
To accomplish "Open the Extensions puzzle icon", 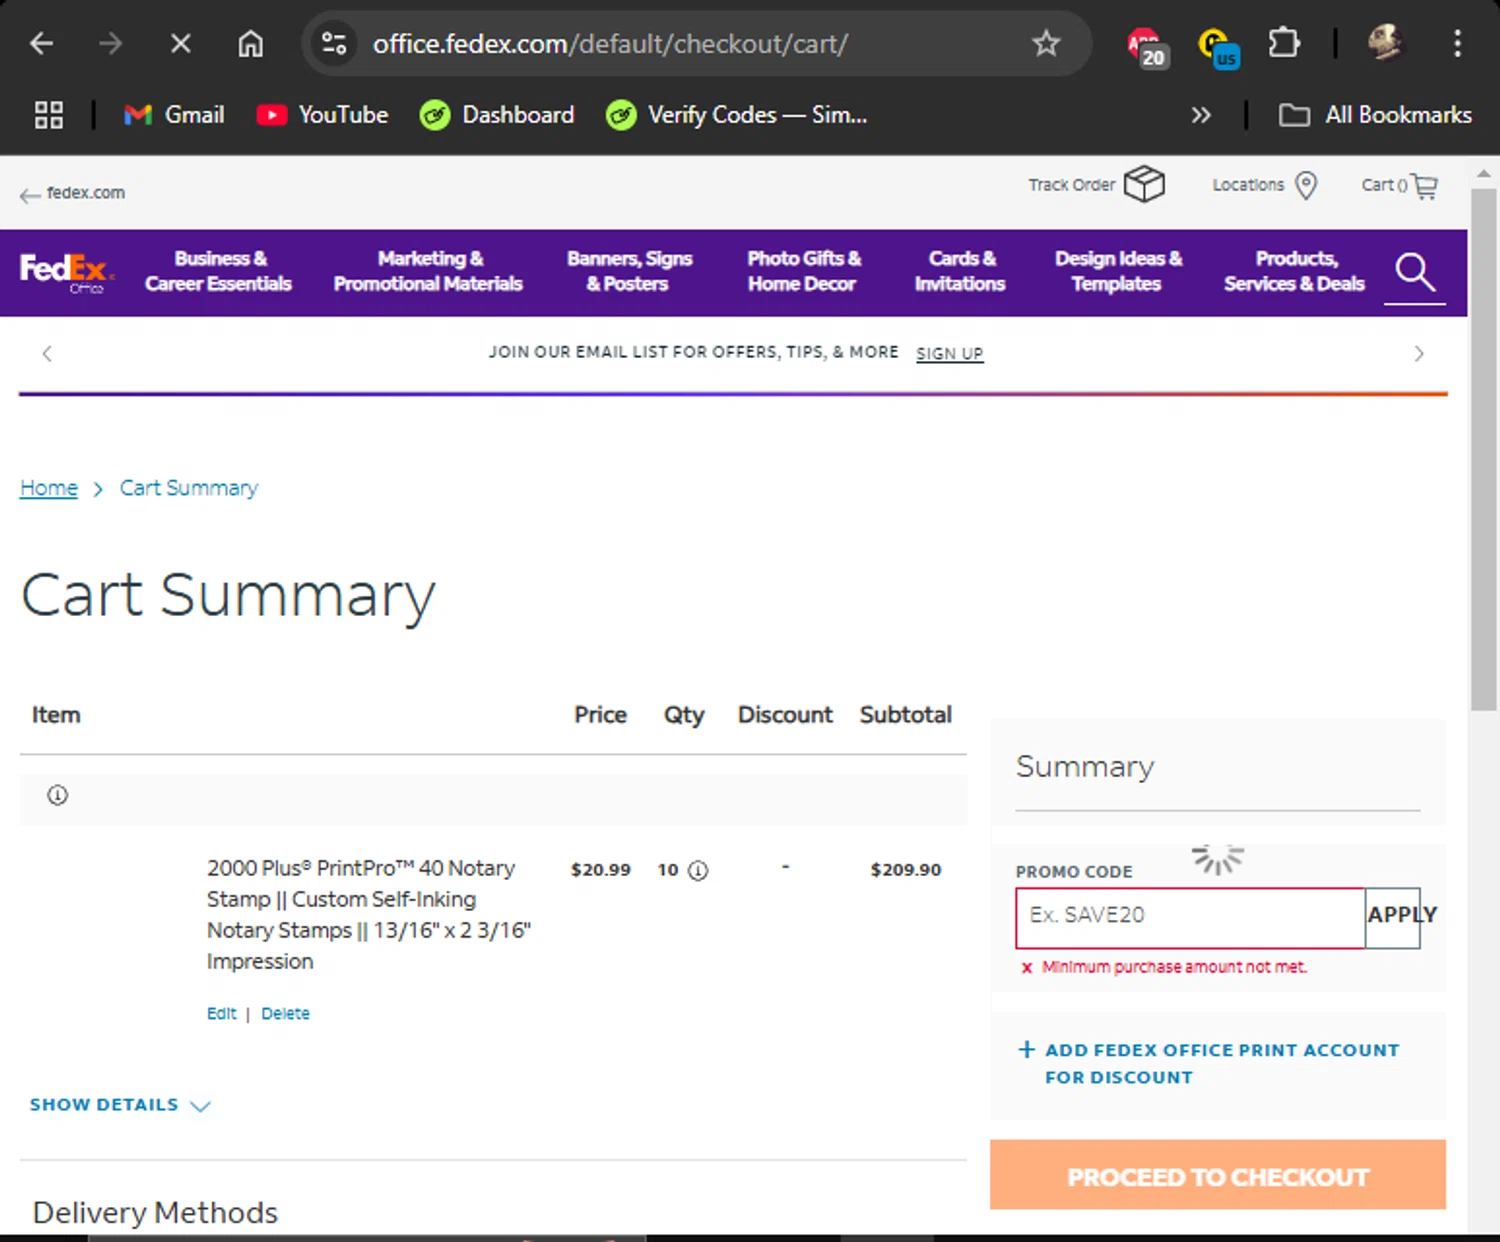I will 1284,43.
